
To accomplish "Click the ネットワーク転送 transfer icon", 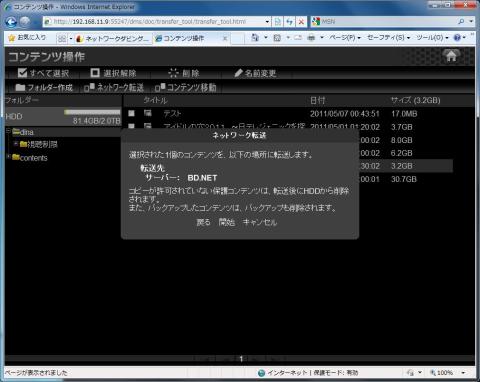I will (89, 87).
